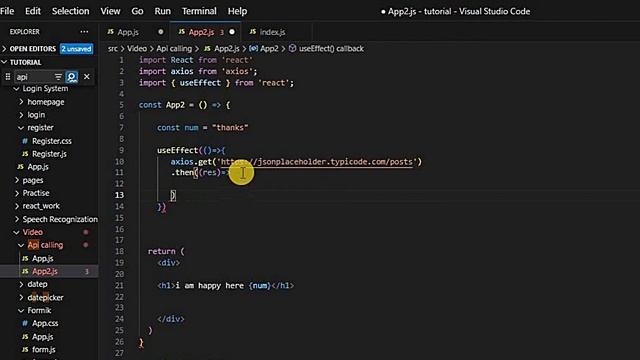This screenshot has width=640, height=360.
Task: Click the 'return (' statement line
Action: coord(166,251)
